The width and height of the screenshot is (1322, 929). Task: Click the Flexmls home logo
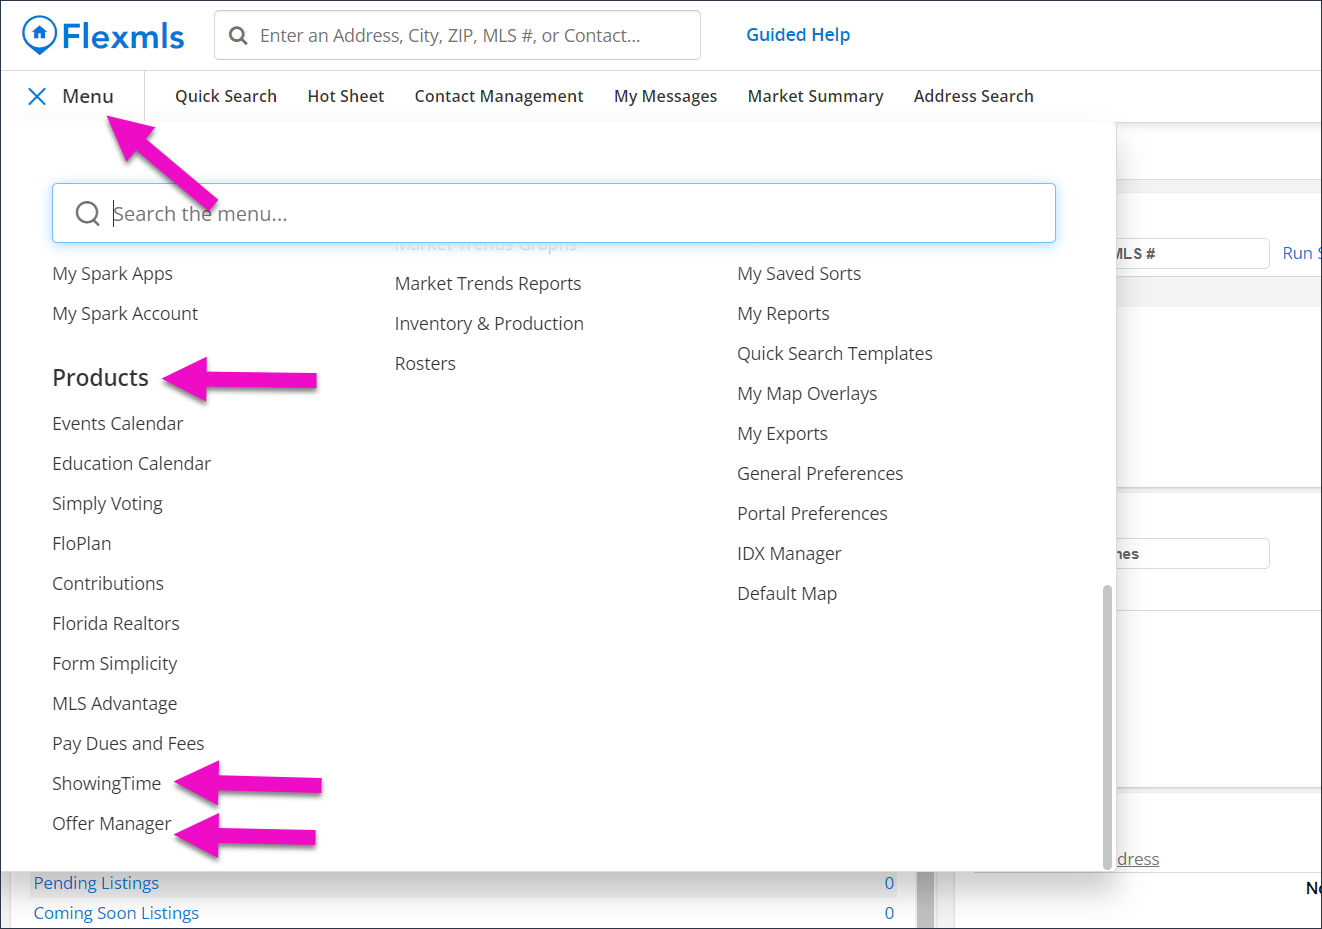point(103,36)
